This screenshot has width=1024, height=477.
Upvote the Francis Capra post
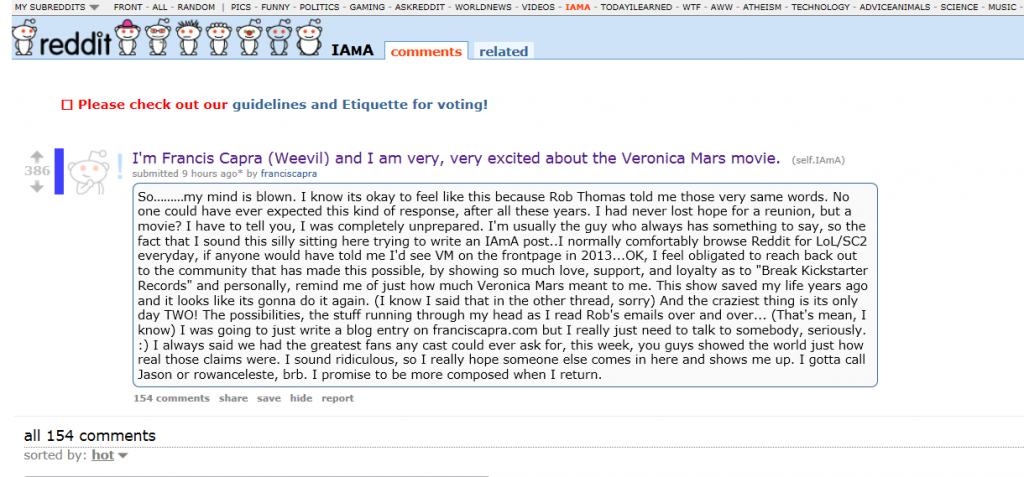click(x=37, y=157)
